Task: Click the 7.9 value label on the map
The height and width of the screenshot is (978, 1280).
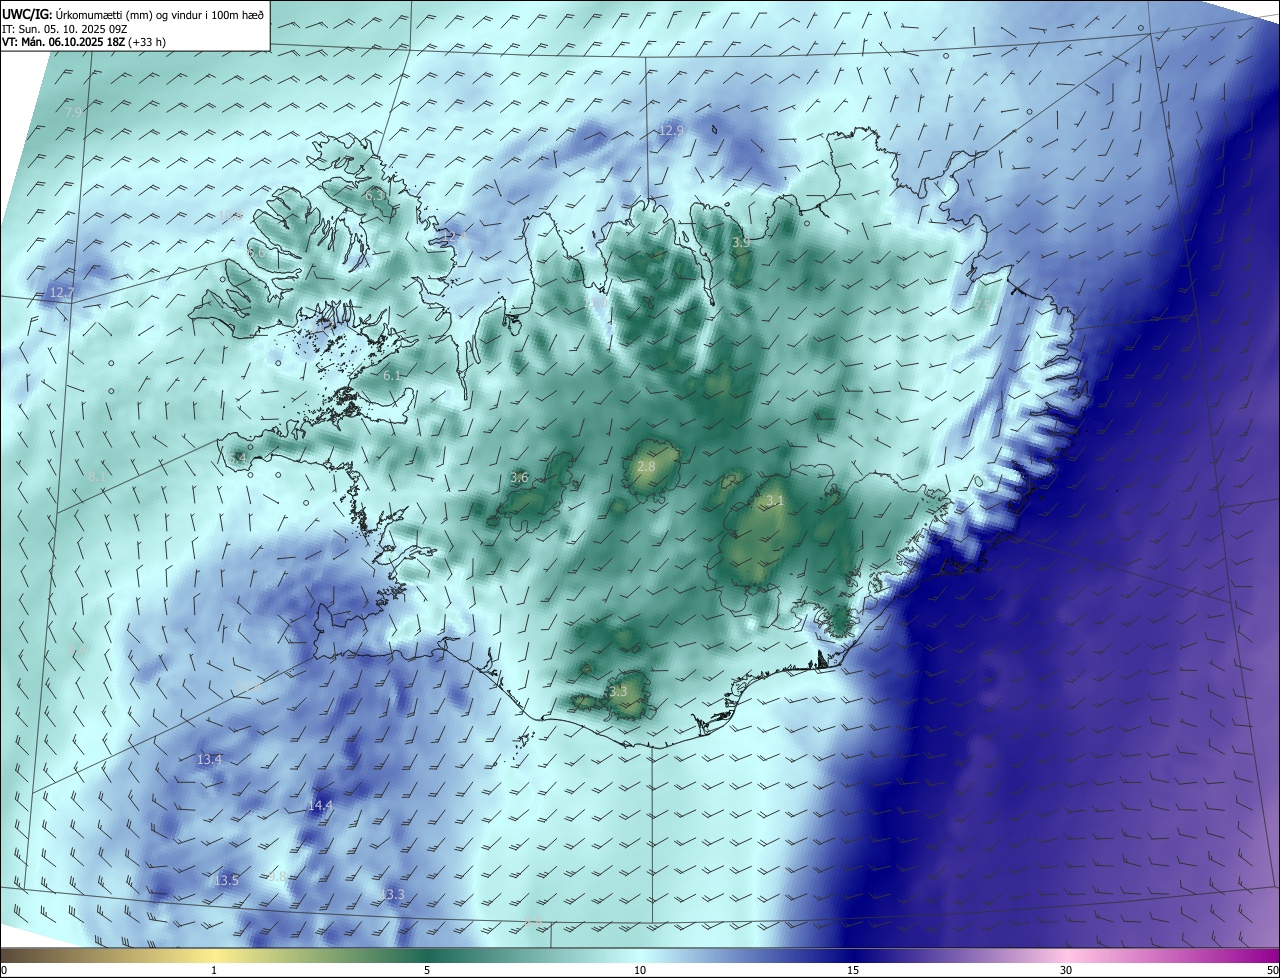Action: coord(73,113)
